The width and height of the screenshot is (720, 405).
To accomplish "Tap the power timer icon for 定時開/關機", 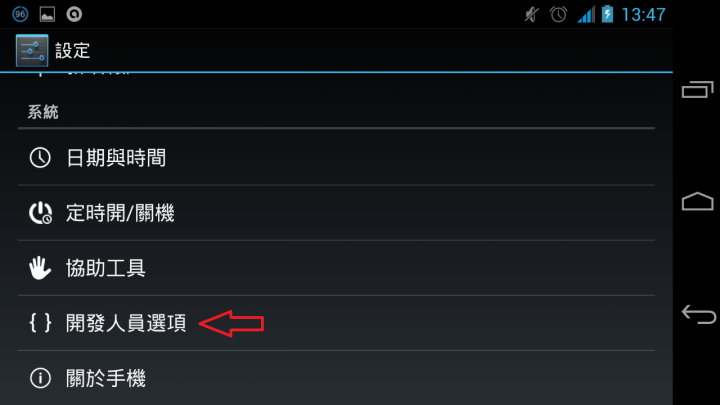I will pyautogui.click(x=40, y=213).
